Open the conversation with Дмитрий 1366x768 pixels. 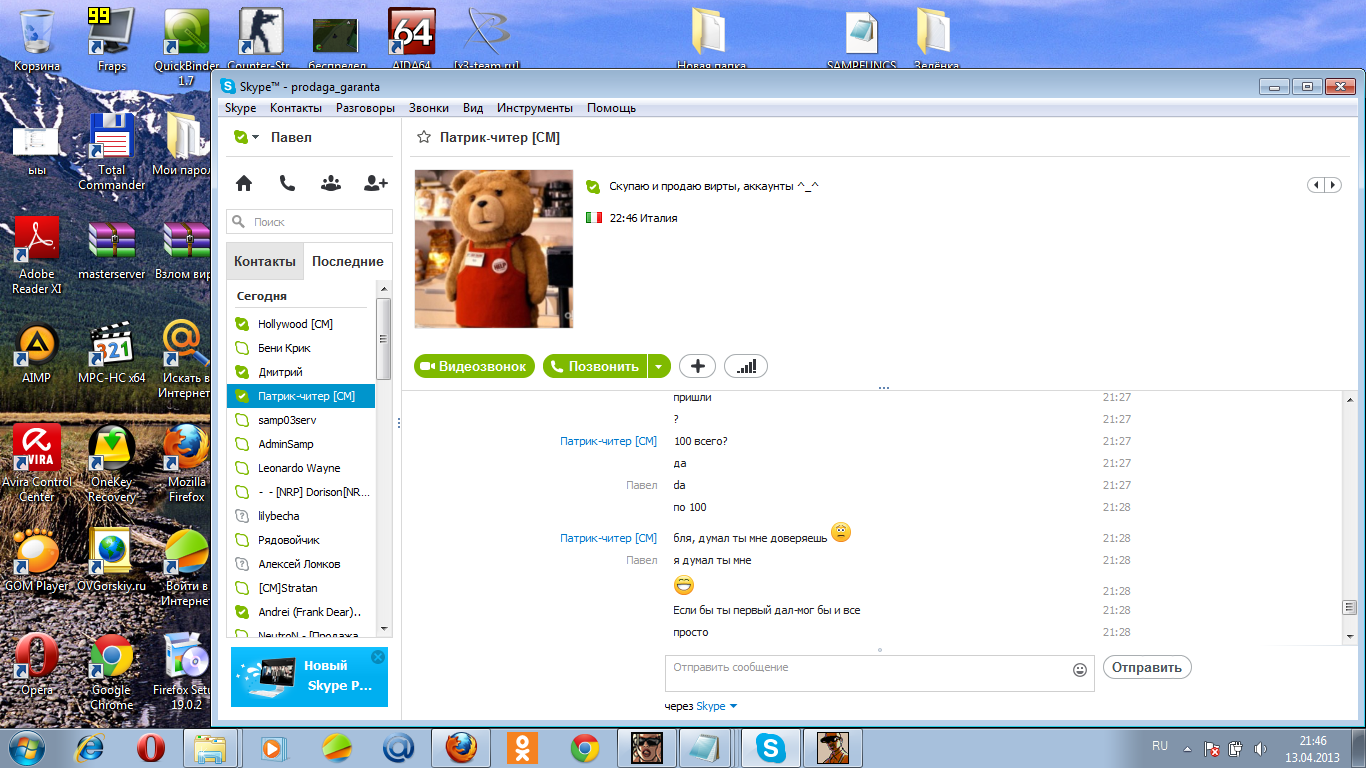click(301, 372)
